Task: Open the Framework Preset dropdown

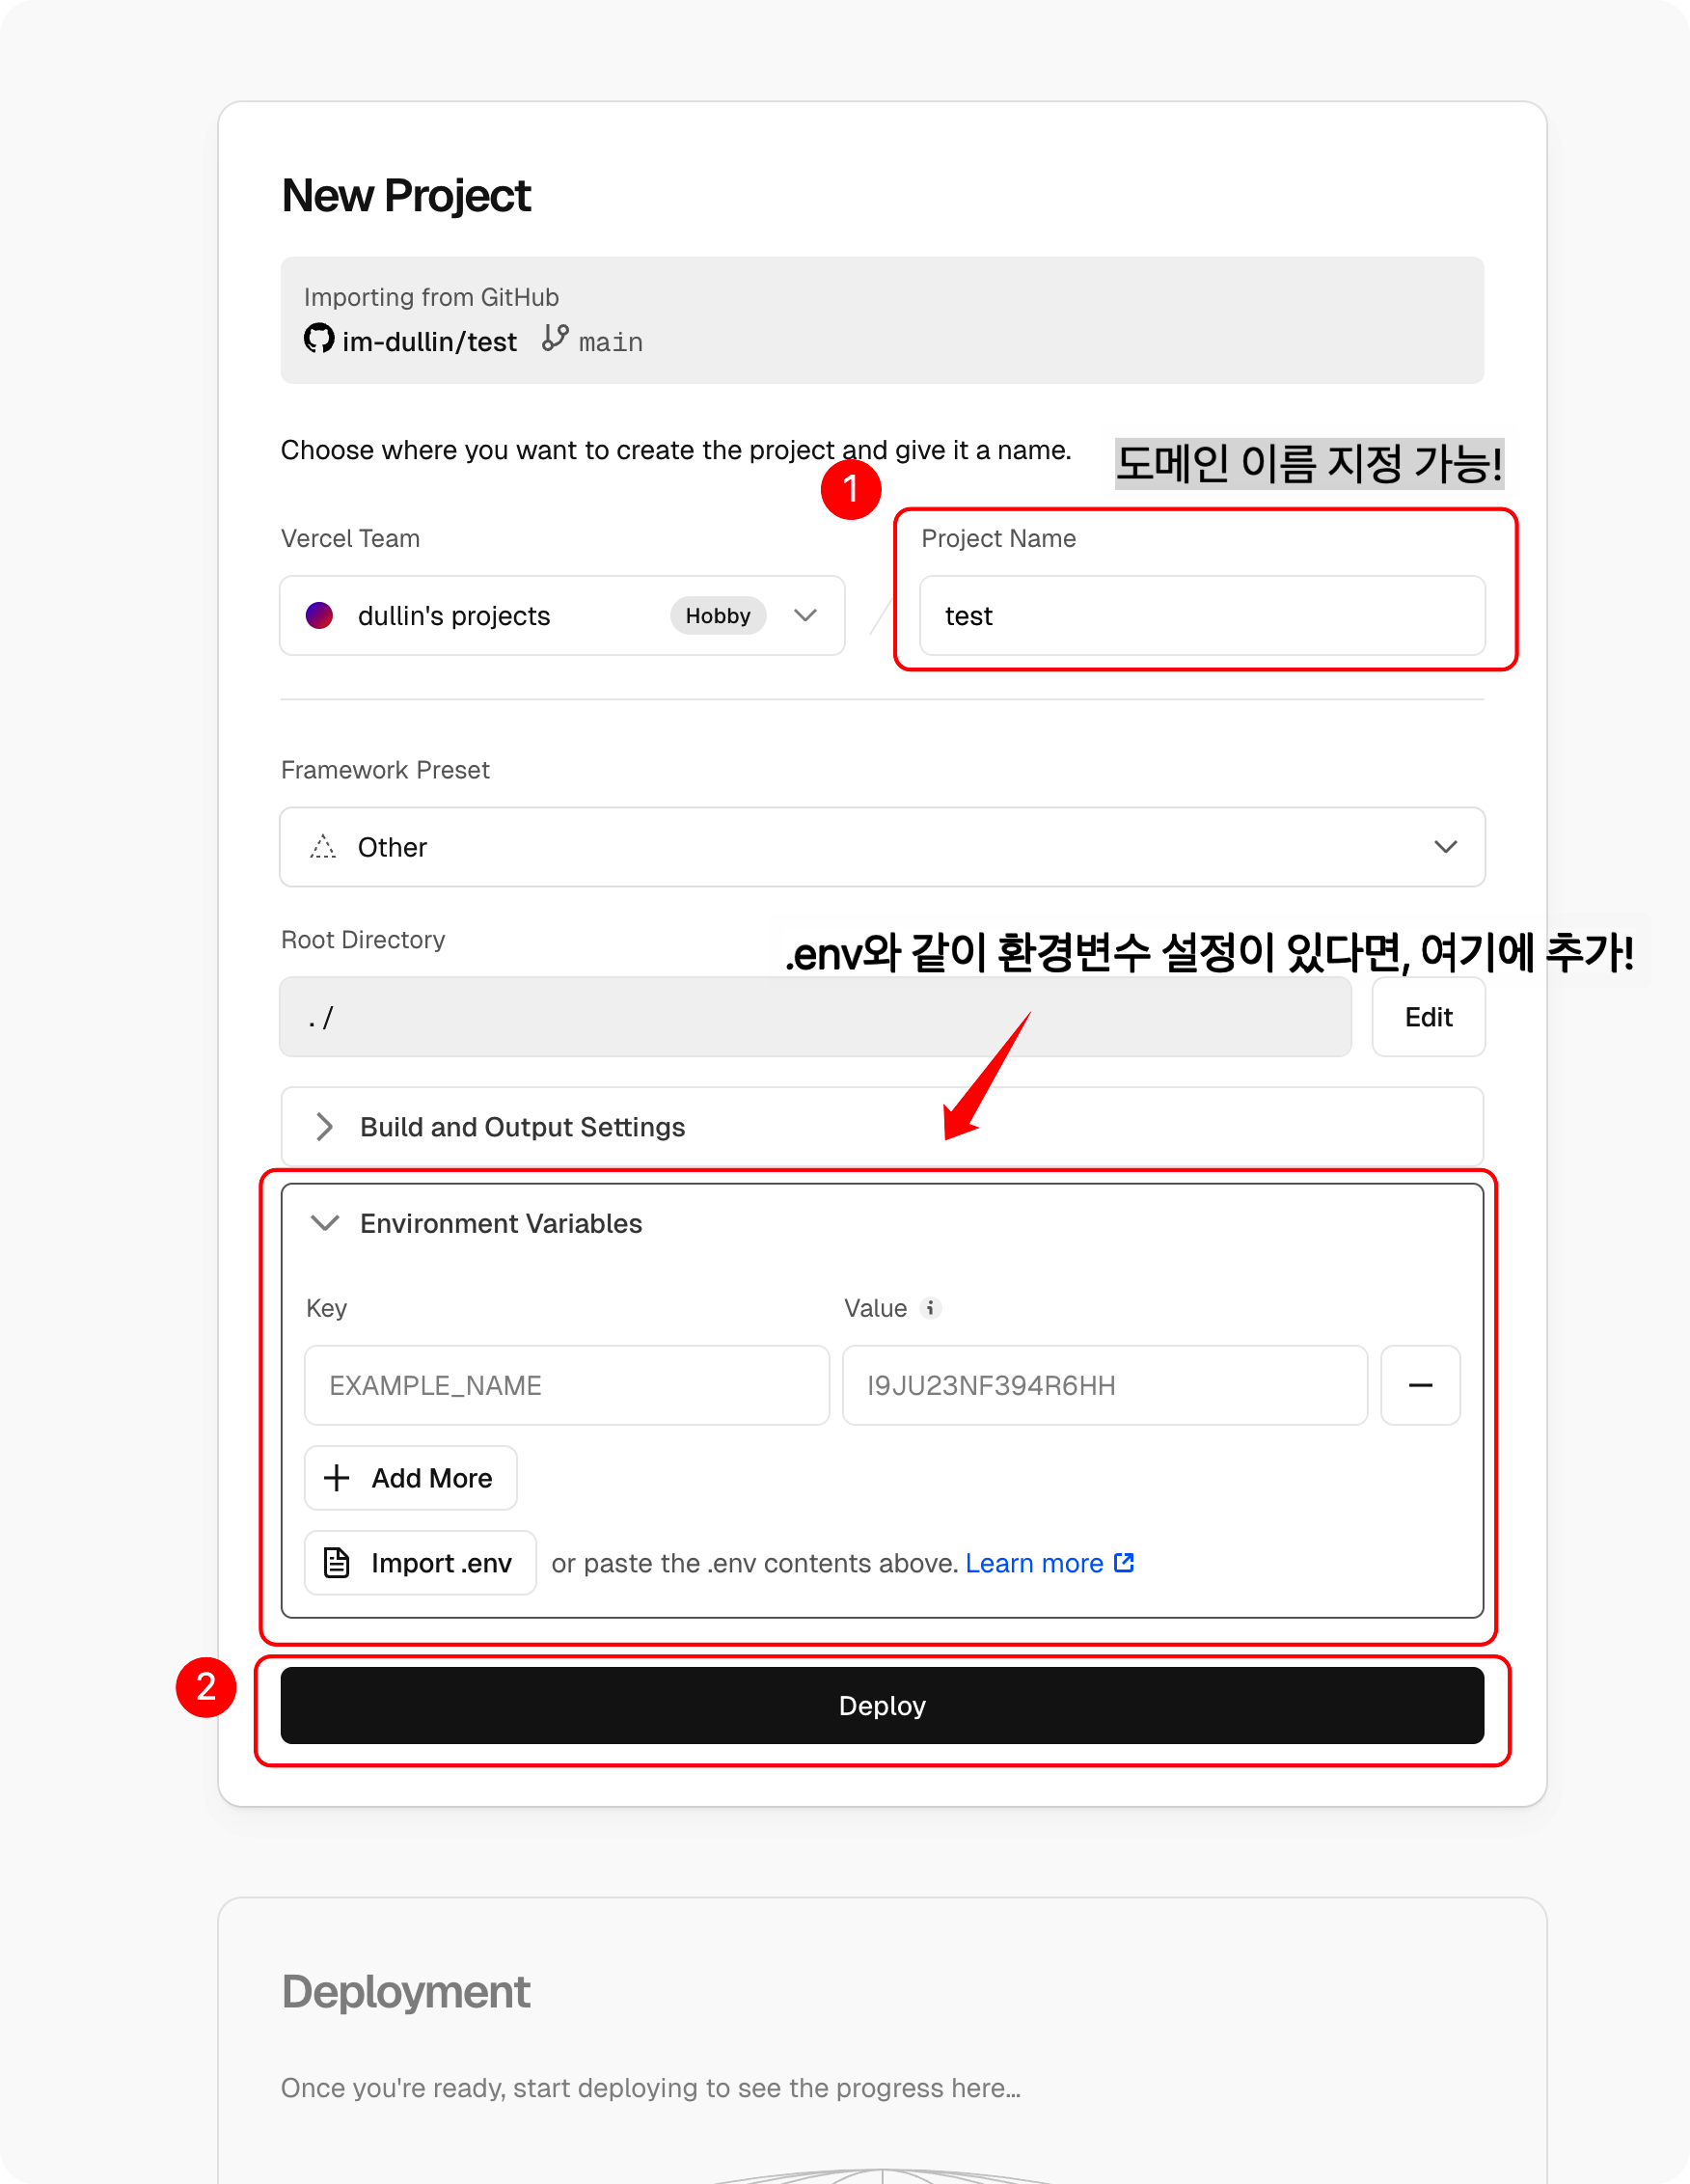Action: [882, 847]
